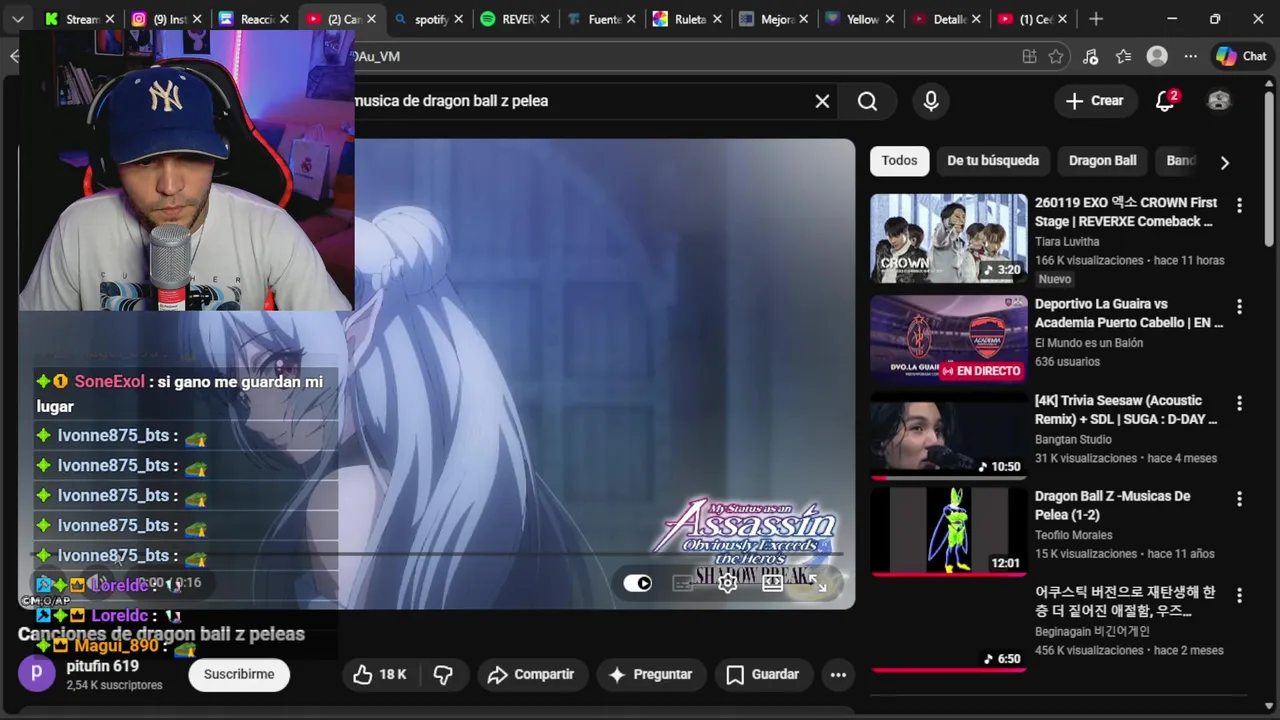Click the Bangtan Studio channel name
Image resolution: width=1280 pixels, height=720 pixels.
coord(1073,440)
